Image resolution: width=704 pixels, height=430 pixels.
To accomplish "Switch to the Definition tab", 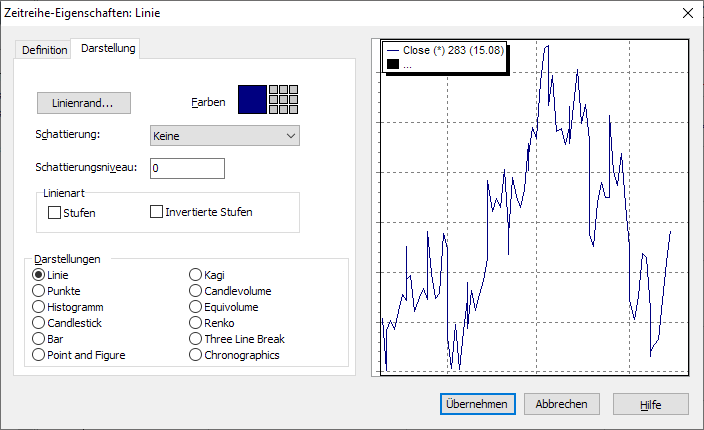I will coord(45,49).
